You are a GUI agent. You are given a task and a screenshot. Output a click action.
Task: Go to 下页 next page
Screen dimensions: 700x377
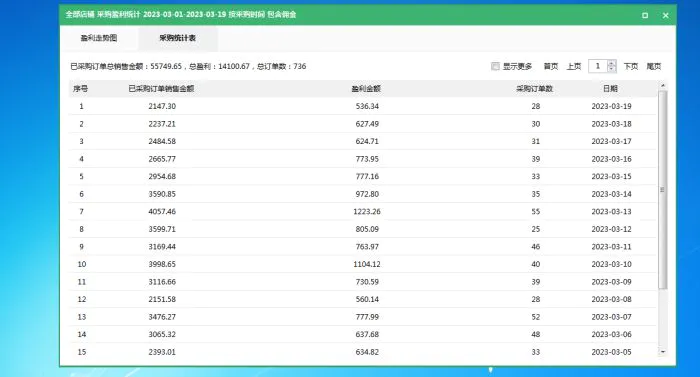point(630,66)
